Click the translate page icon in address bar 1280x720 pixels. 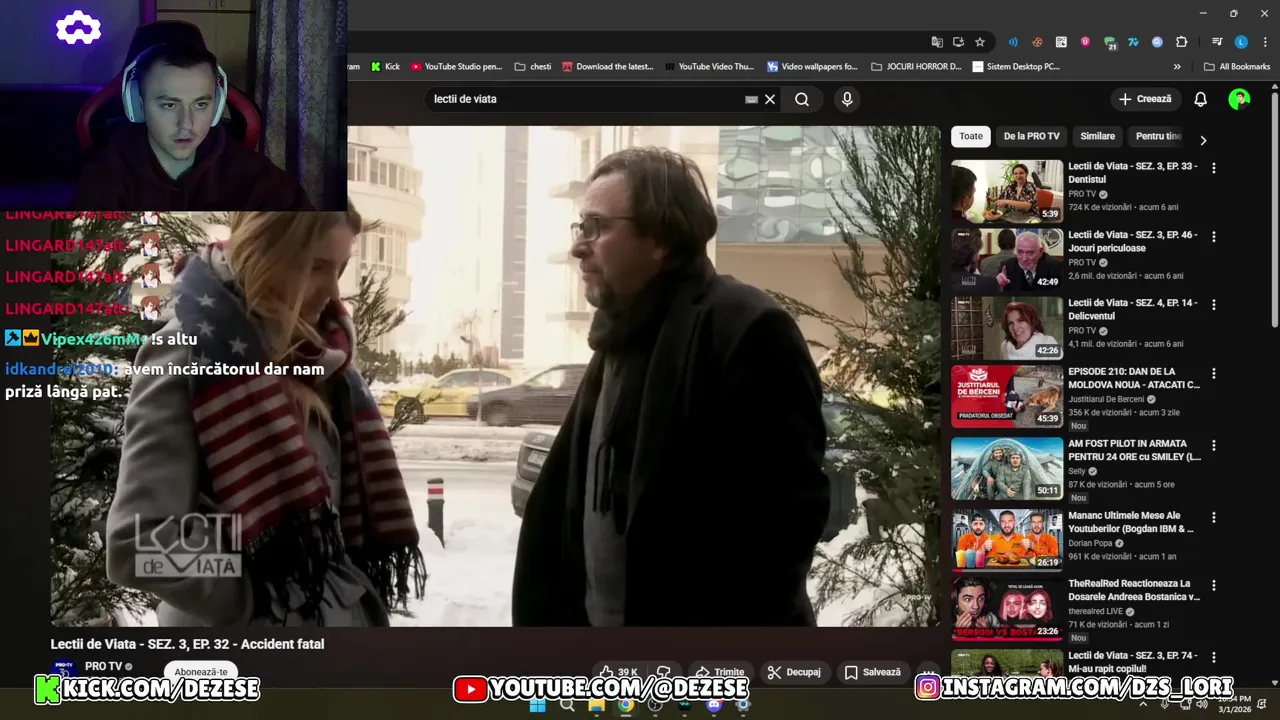coord(937,42)
